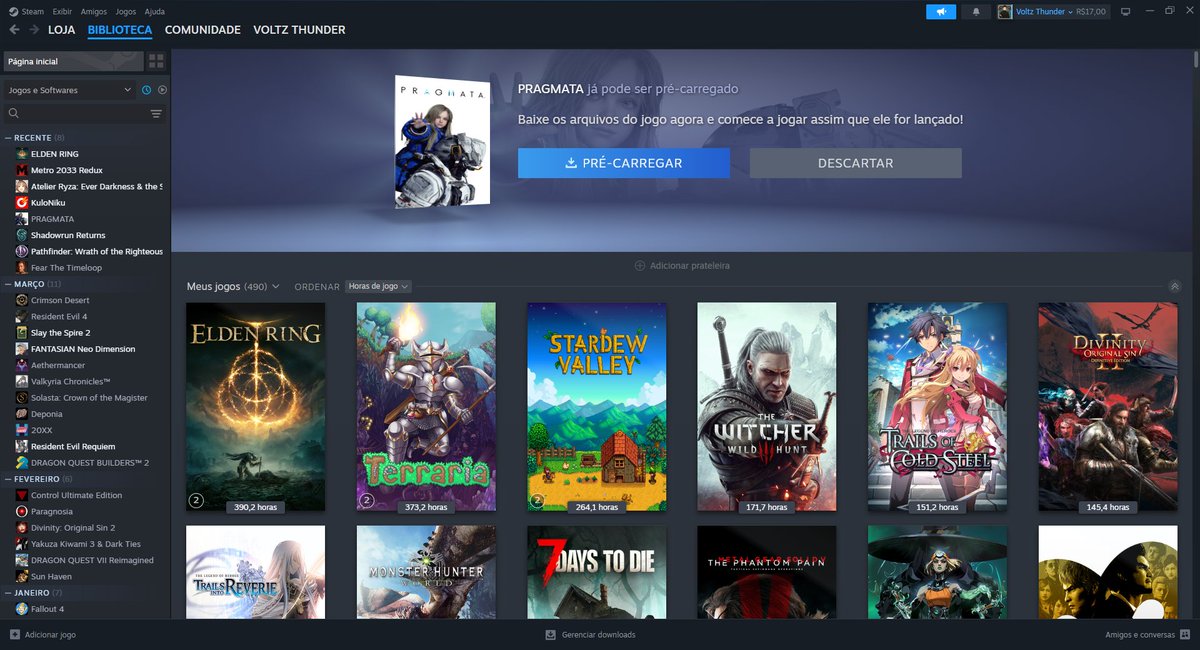1200x650 pixels.
Task: Click the 20XX sidebar icon
Action: [22, 430]
